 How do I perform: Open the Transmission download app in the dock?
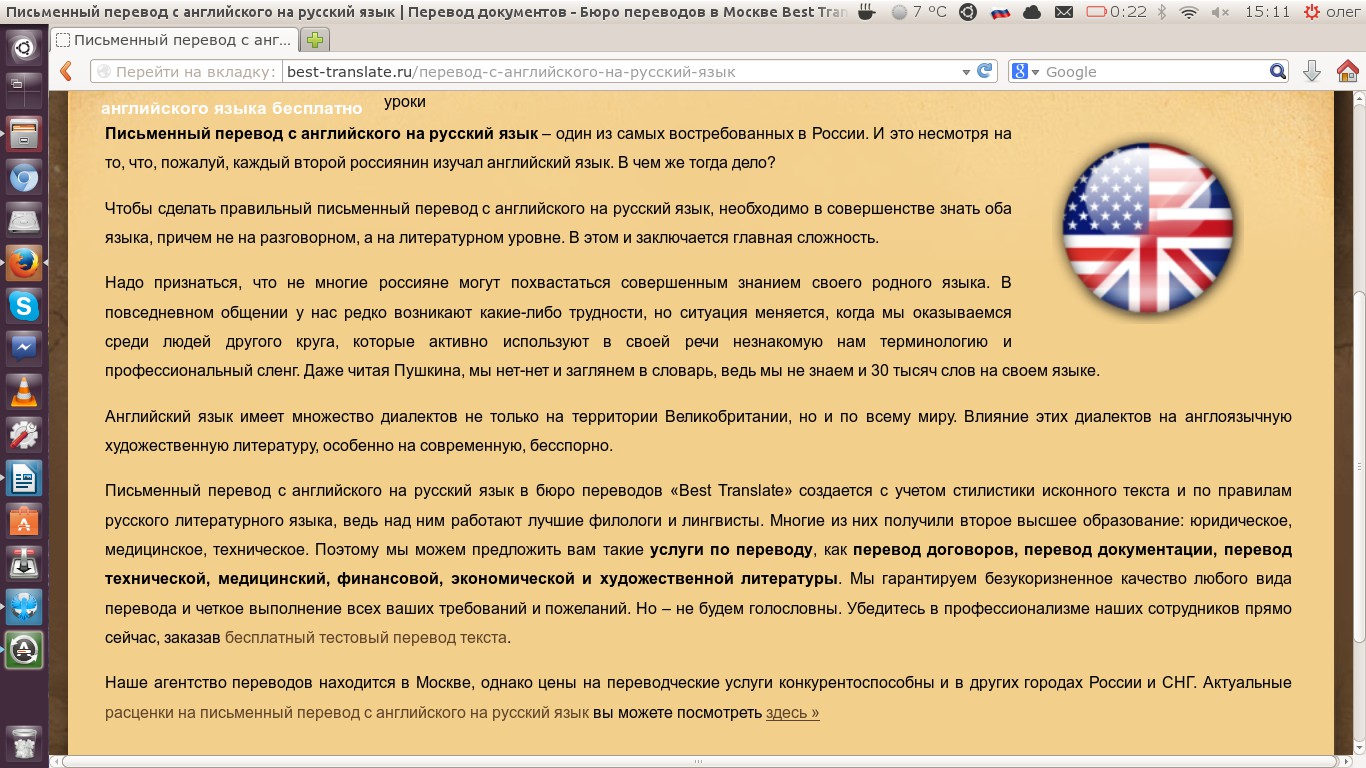pos(24,564)
